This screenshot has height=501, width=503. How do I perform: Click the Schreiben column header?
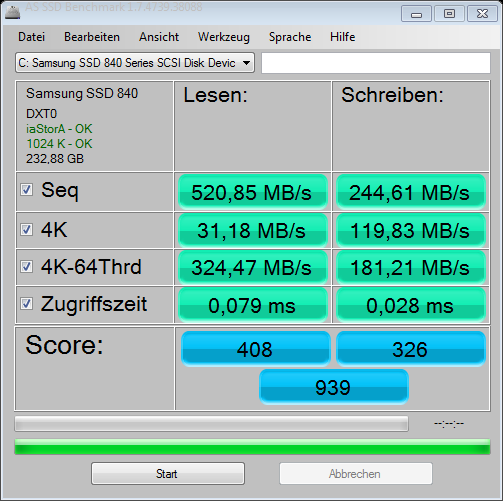point(392,95)
